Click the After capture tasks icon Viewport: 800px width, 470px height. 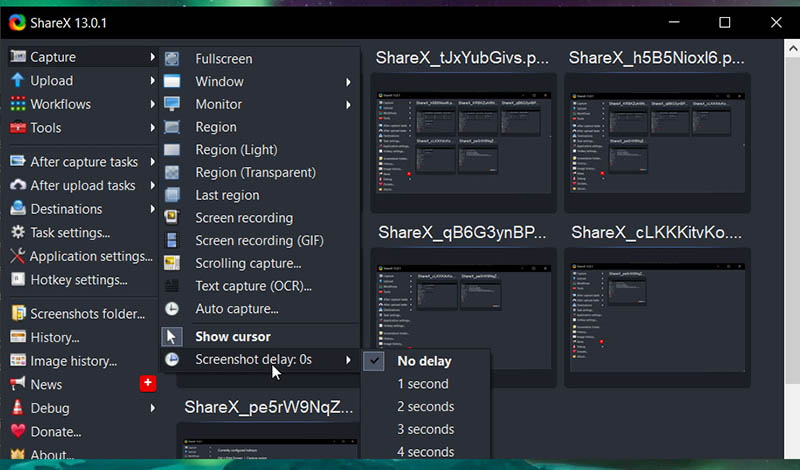click(x=18, y=161)
